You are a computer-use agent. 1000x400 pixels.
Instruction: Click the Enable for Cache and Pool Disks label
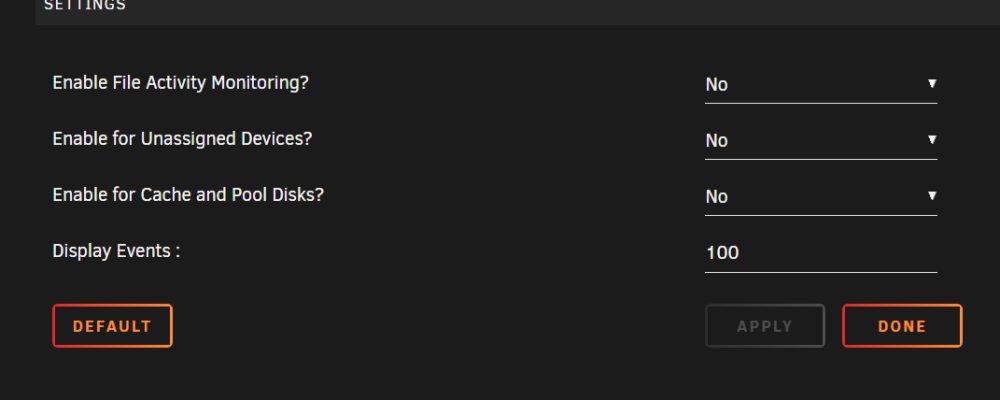tap(188, 195)
